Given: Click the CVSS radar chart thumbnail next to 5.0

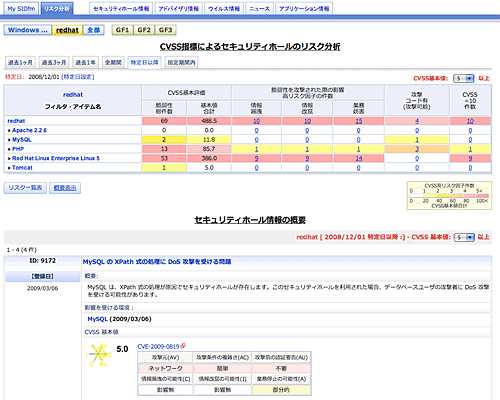Looking at the screenshot, I should point(99,355).
